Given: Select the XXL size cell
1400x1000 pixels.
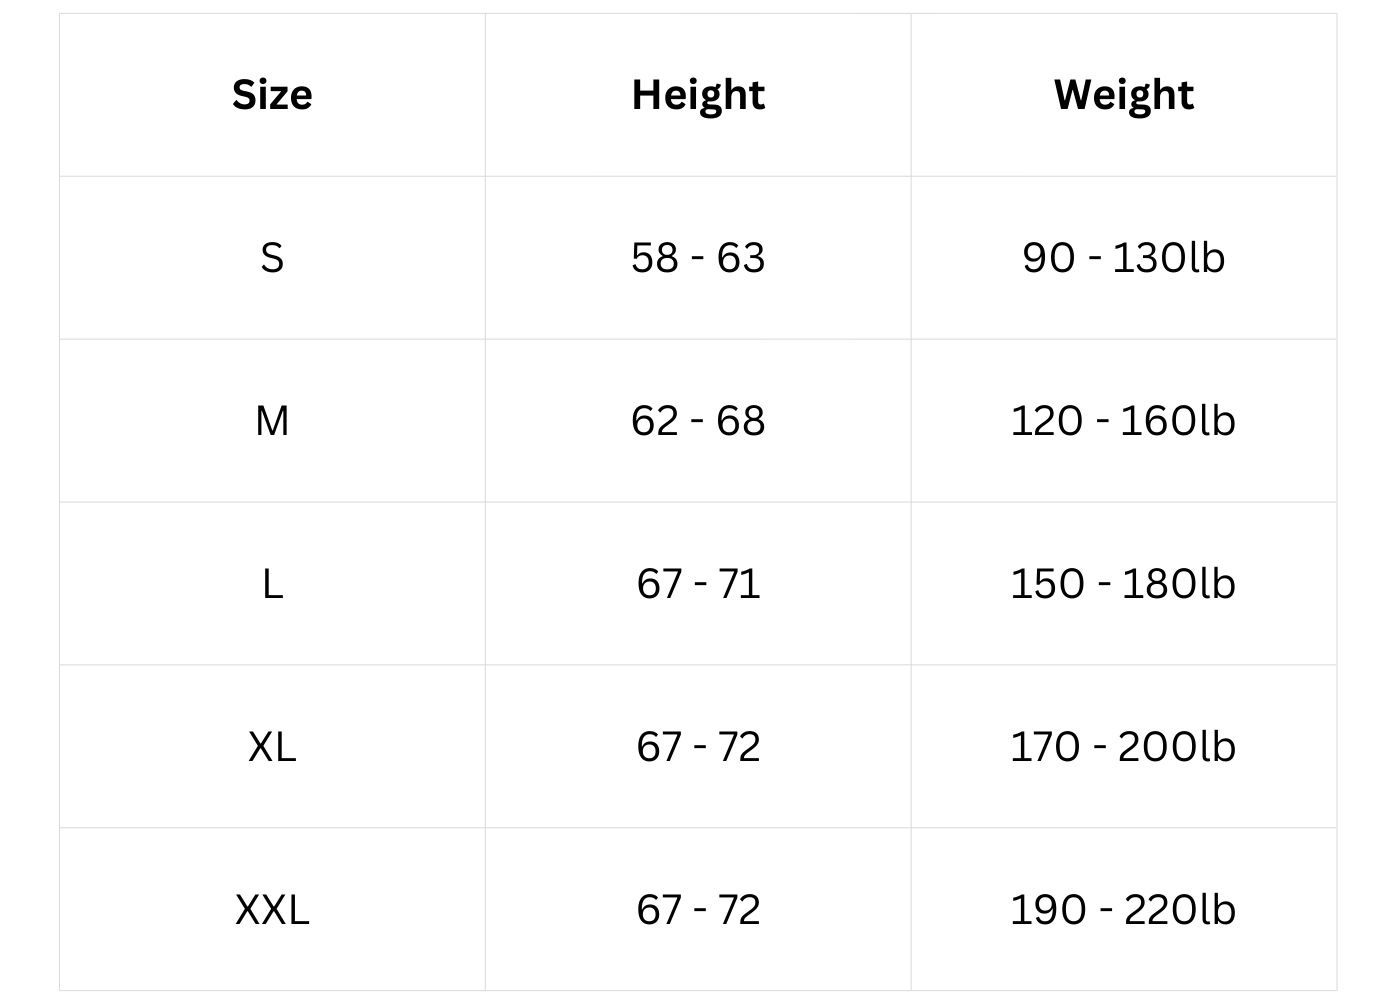Looking at the screenshot, I should click(x=272, y=910).
